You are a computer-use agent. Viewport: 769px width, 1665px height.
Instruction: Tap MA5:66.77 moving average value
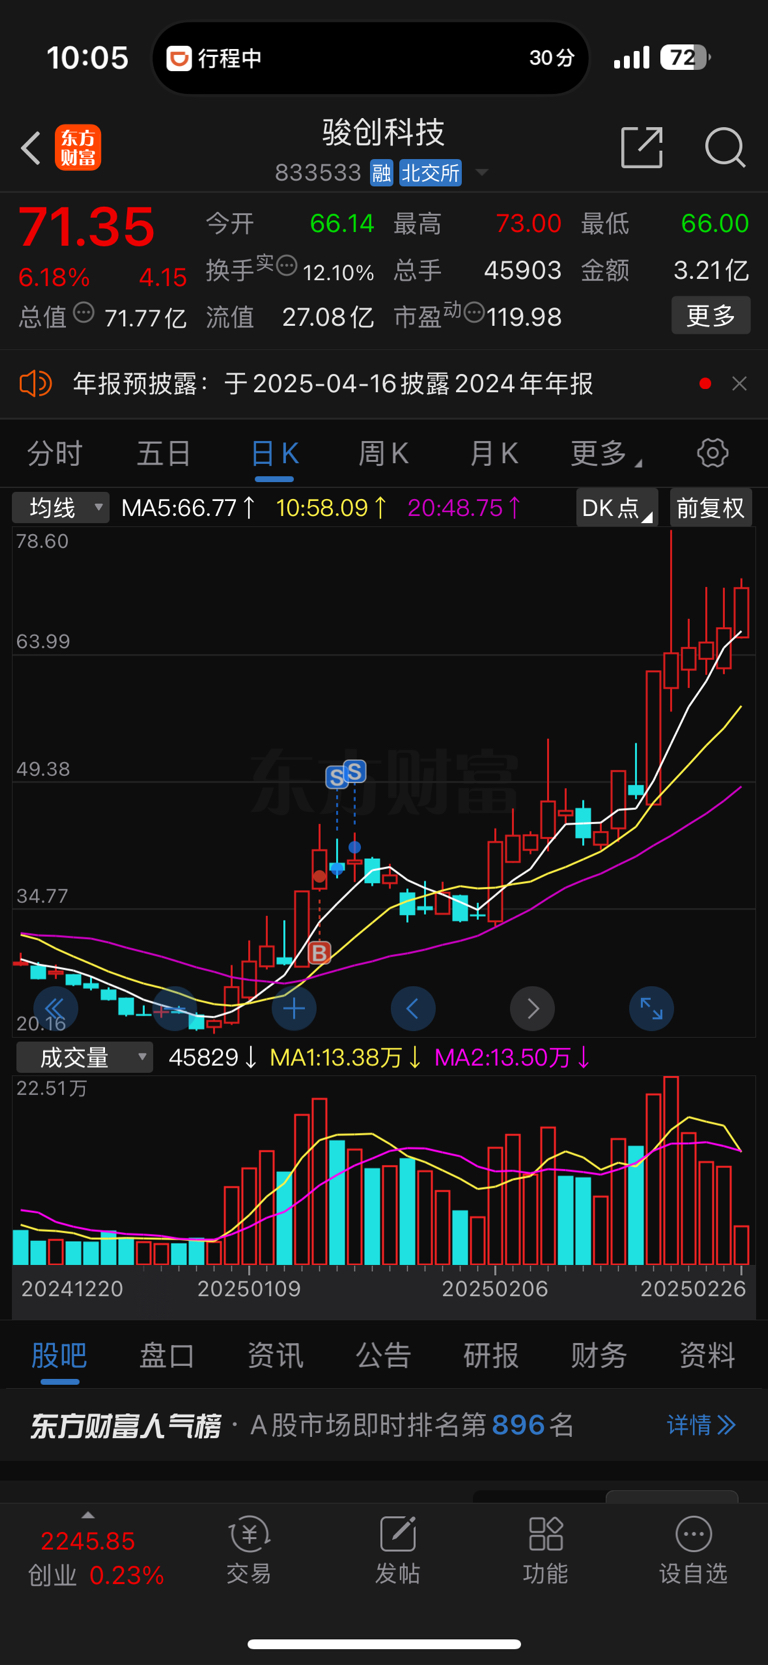(188, 508)
